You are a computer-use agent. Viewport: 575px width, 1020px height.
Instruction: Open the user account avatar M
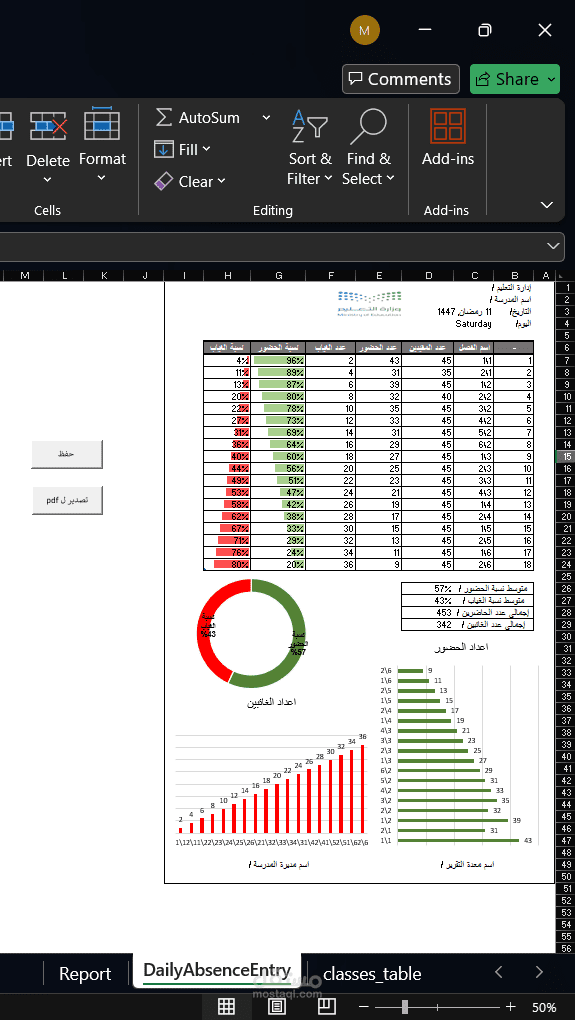pyautogui.click(x=364, y=31)
